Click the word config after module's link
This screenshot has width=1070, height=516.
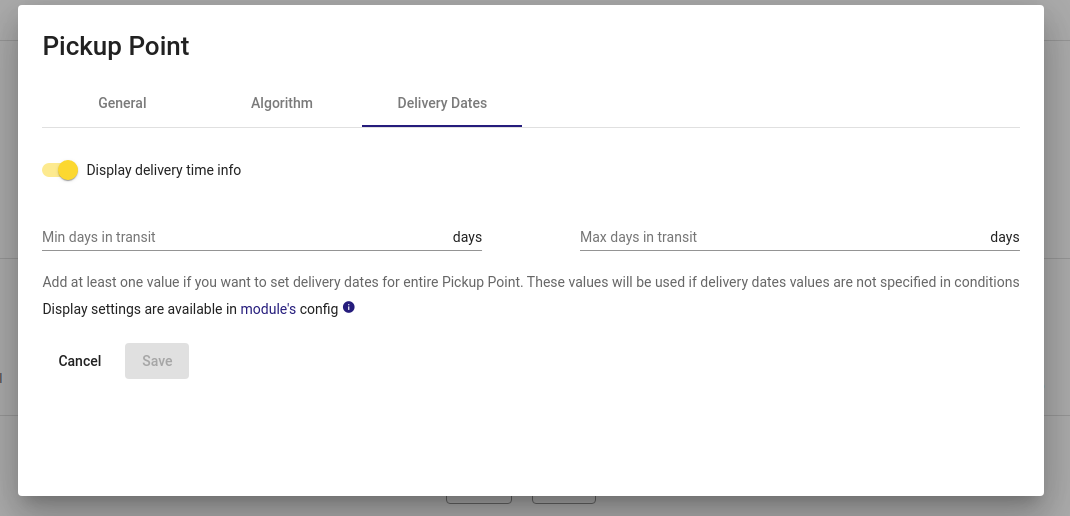tap(319, 309)
